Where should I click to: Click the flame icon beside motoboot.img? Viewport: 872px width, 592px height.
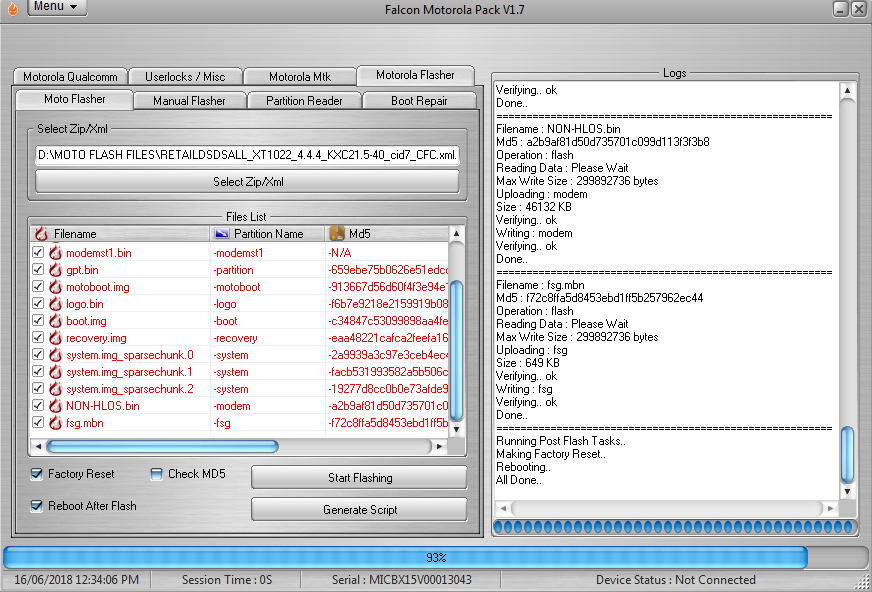click(55, 287)
